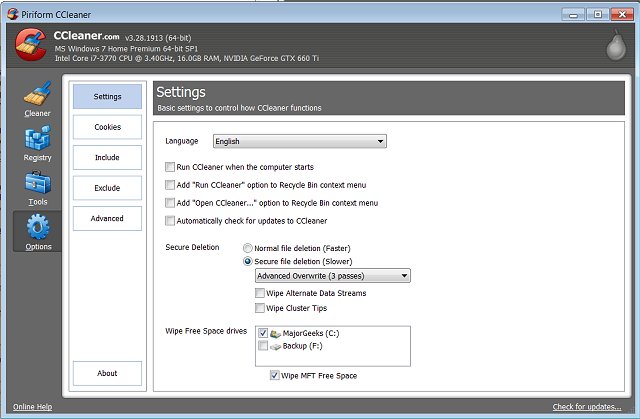Click the CCleaner.com header title
This screenshot has width=640, height=419.
(x=86, y=36)
